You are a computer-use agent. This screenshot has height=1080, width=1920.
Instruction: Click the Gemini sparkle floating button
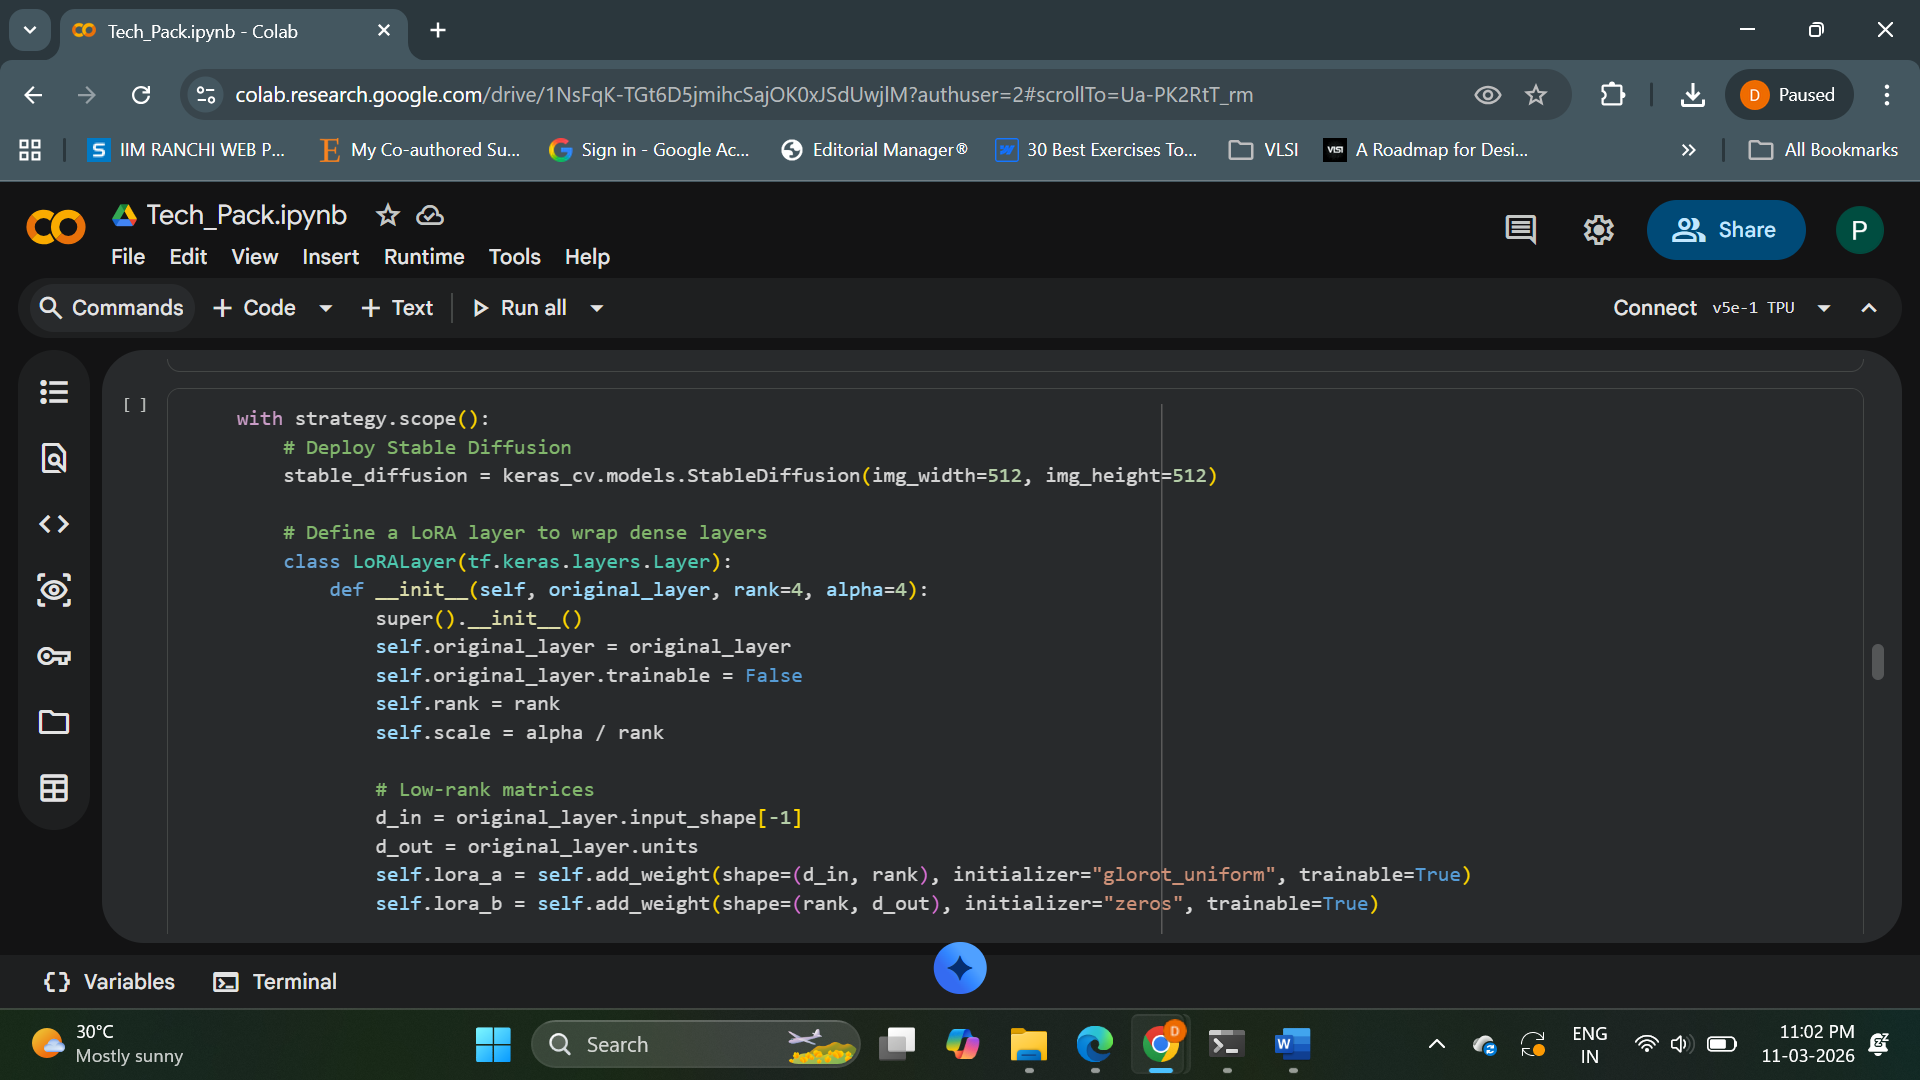tap(960, 968)
